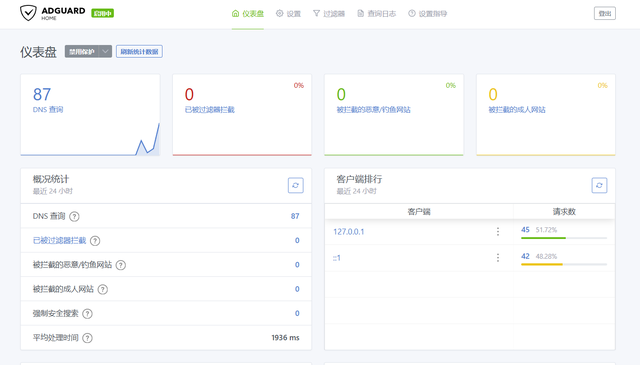This screenshot has width=640, height=365.
Task: Click help icon next to 平均处理时间 row
Action: (87, 338)
